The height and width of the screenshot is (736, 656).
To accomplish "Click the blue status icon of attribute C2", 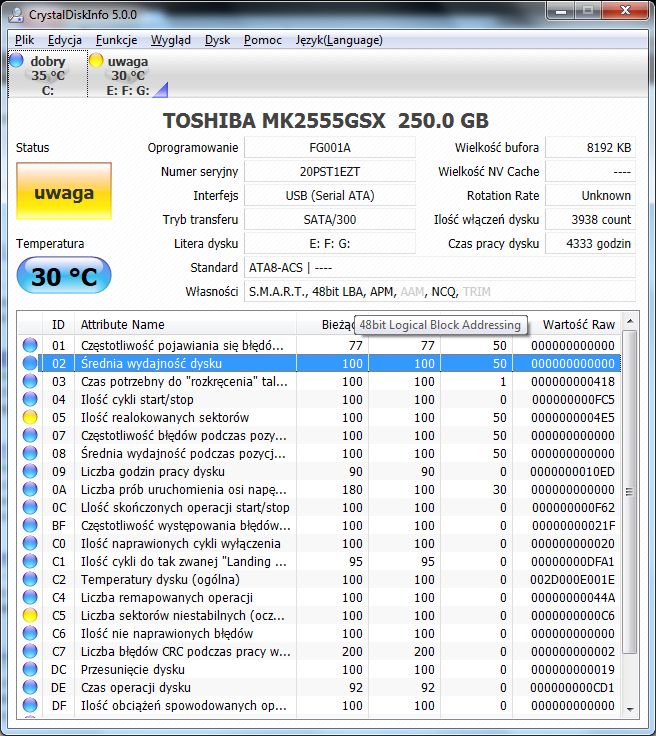I will point(30,579).
